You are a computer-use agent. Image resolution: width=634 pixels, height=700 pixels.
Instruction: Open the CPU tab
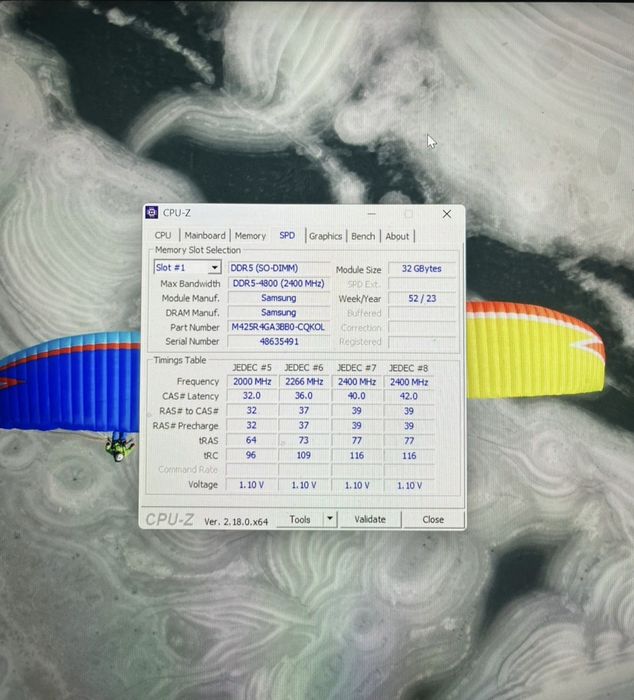[163, 235]
